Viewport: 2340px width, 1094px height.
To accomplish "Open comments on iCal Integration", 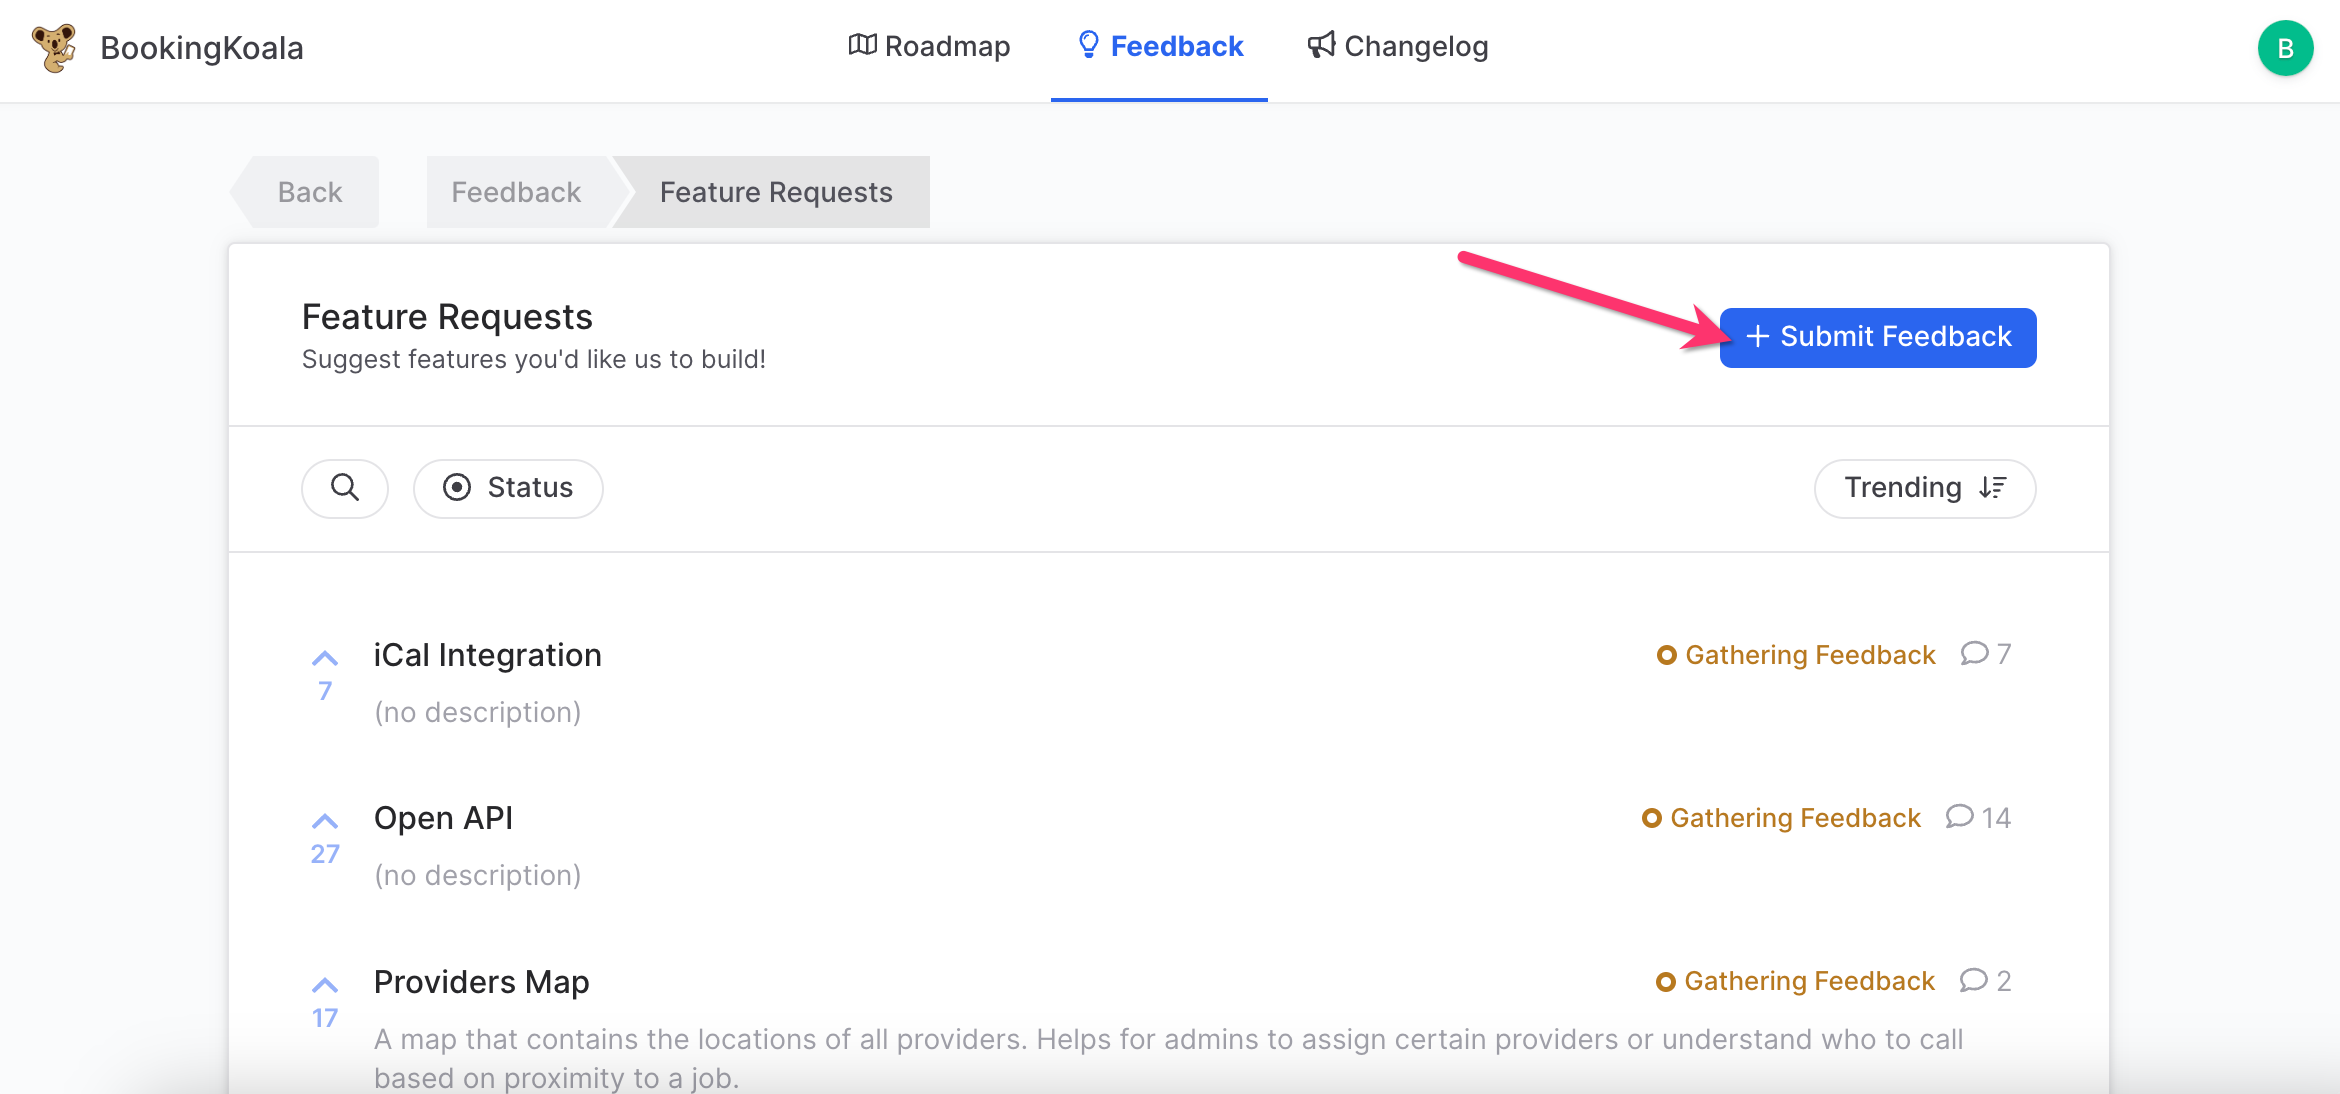I will point(1985,654).
